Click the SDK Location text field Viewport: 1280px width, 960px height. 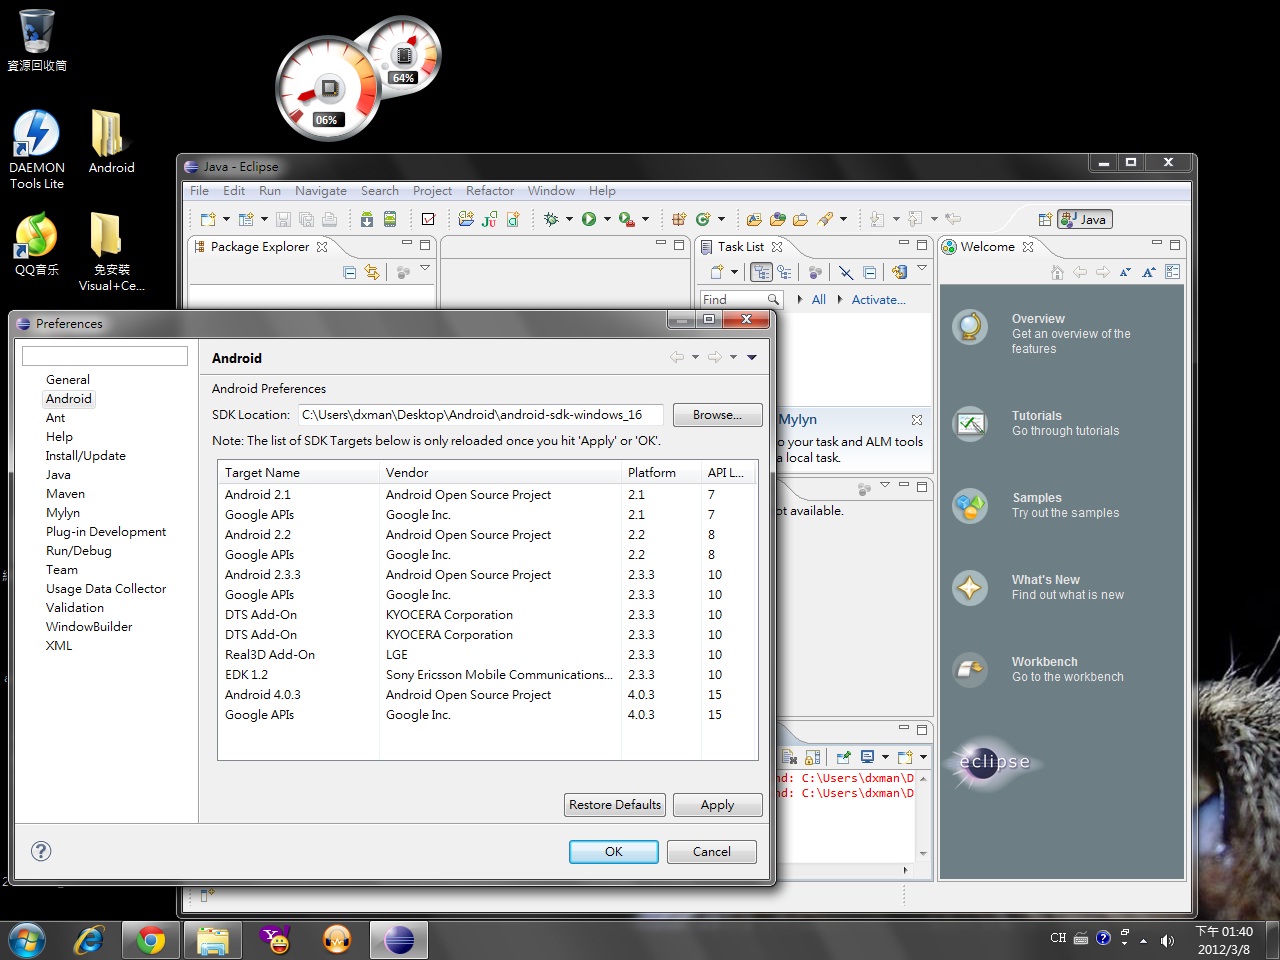(x=479, y=415)
